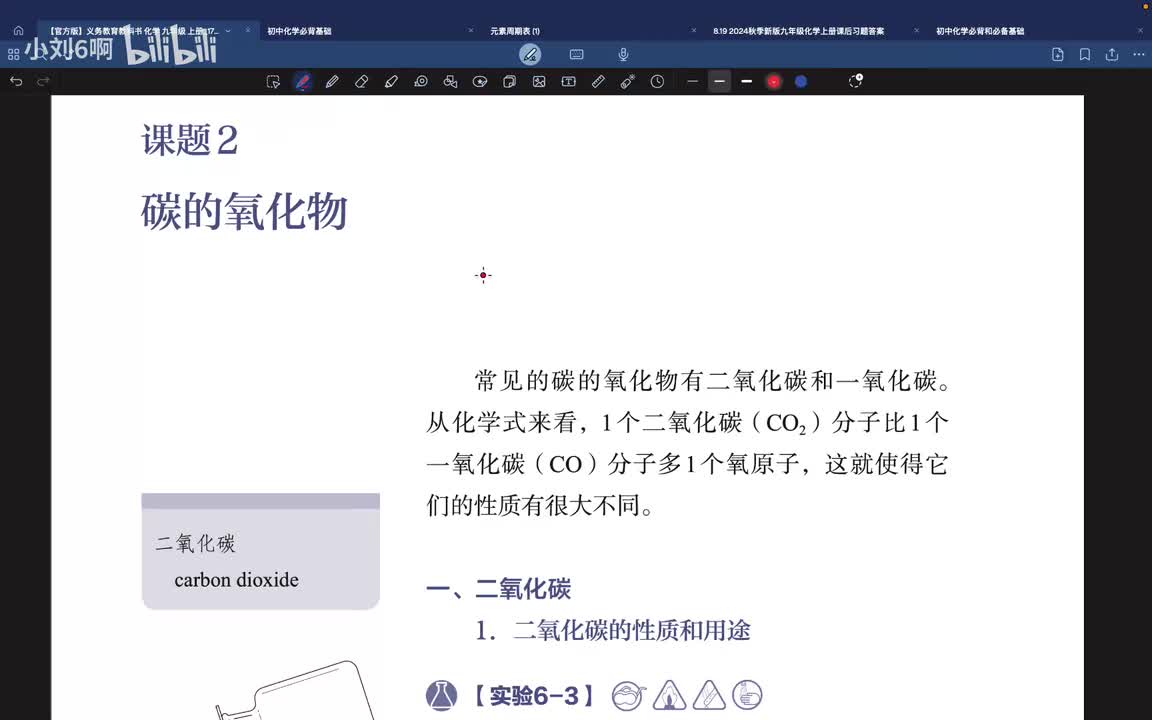The image size is (1152, 720).
Task: Choose the pencil tool
Action: tap(332, 82)
